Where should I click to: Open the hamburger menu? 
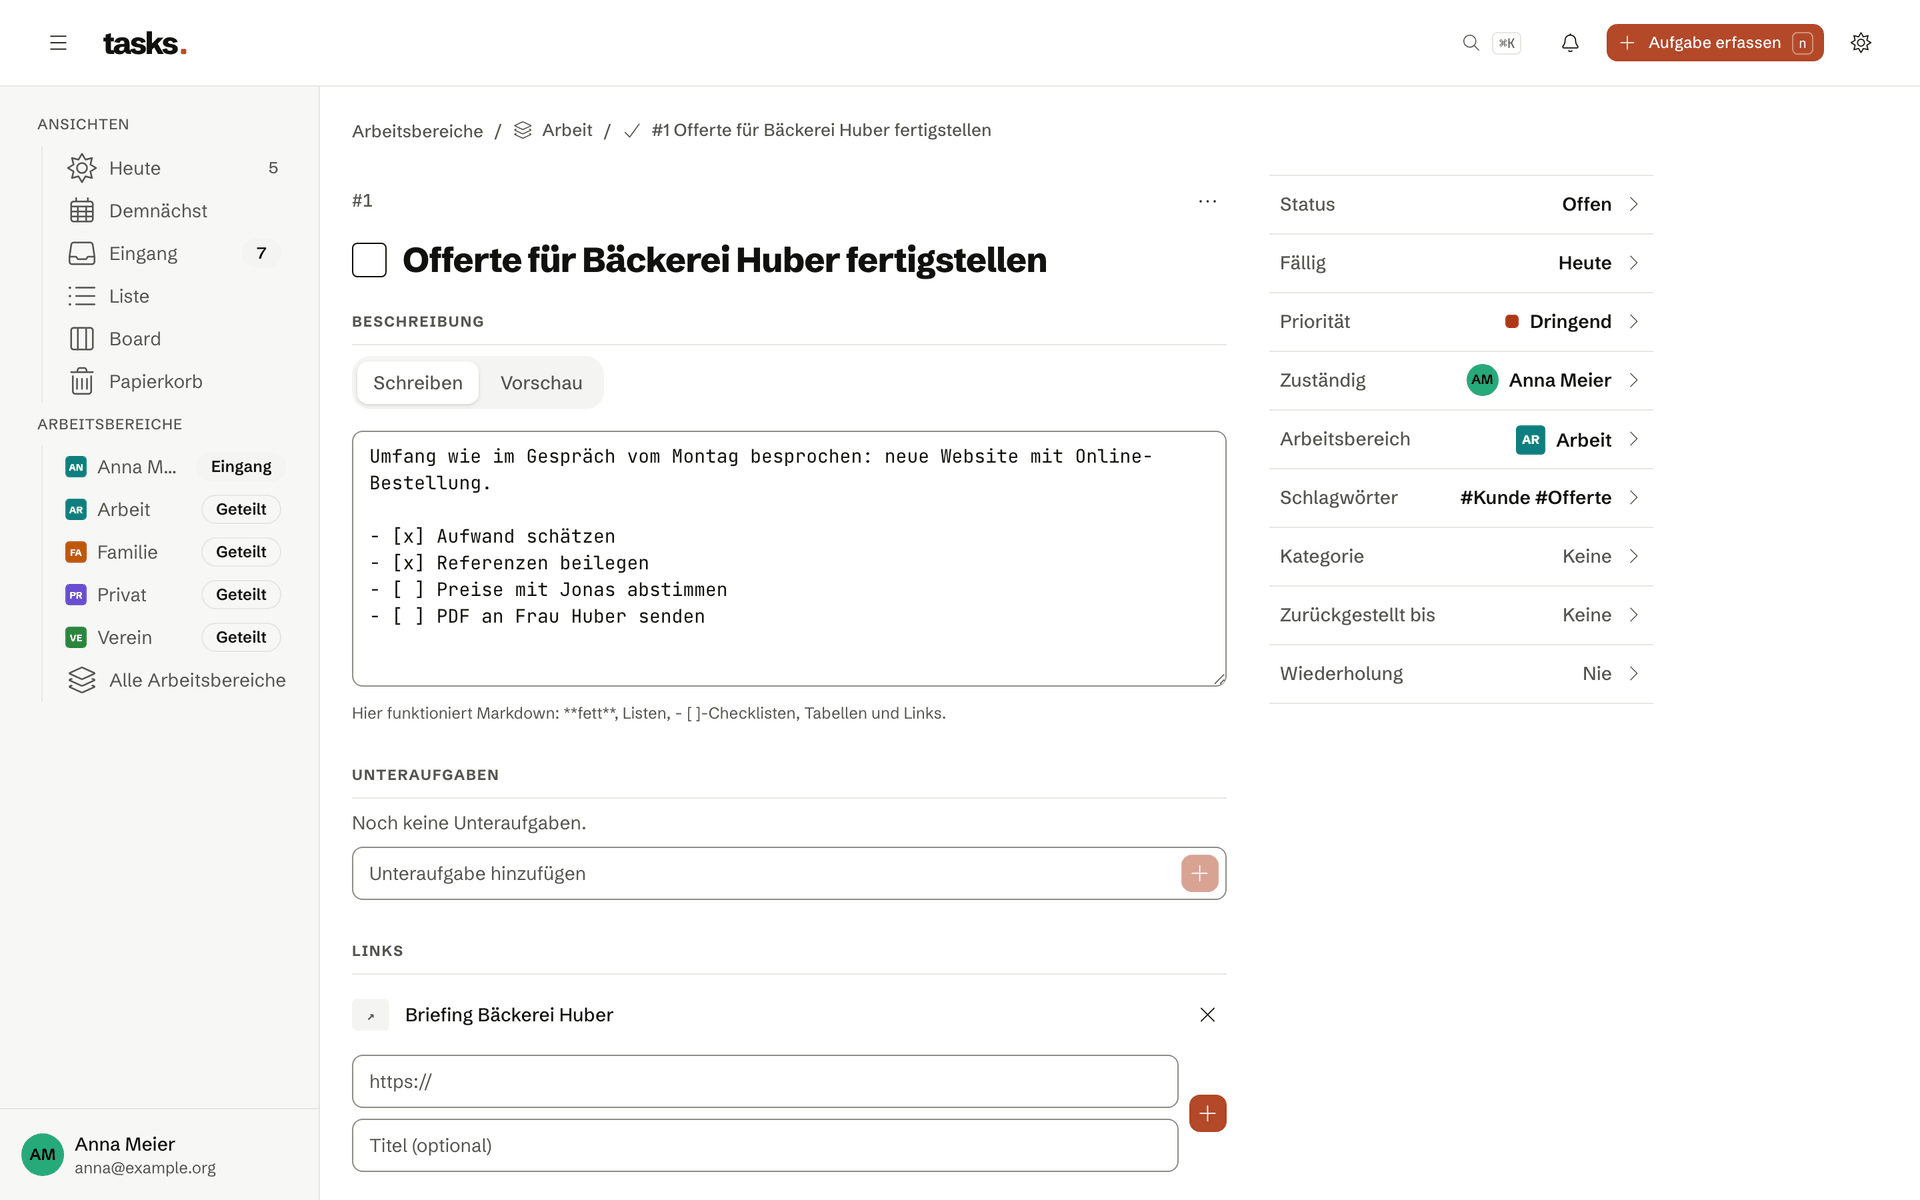tap(58, 43)
